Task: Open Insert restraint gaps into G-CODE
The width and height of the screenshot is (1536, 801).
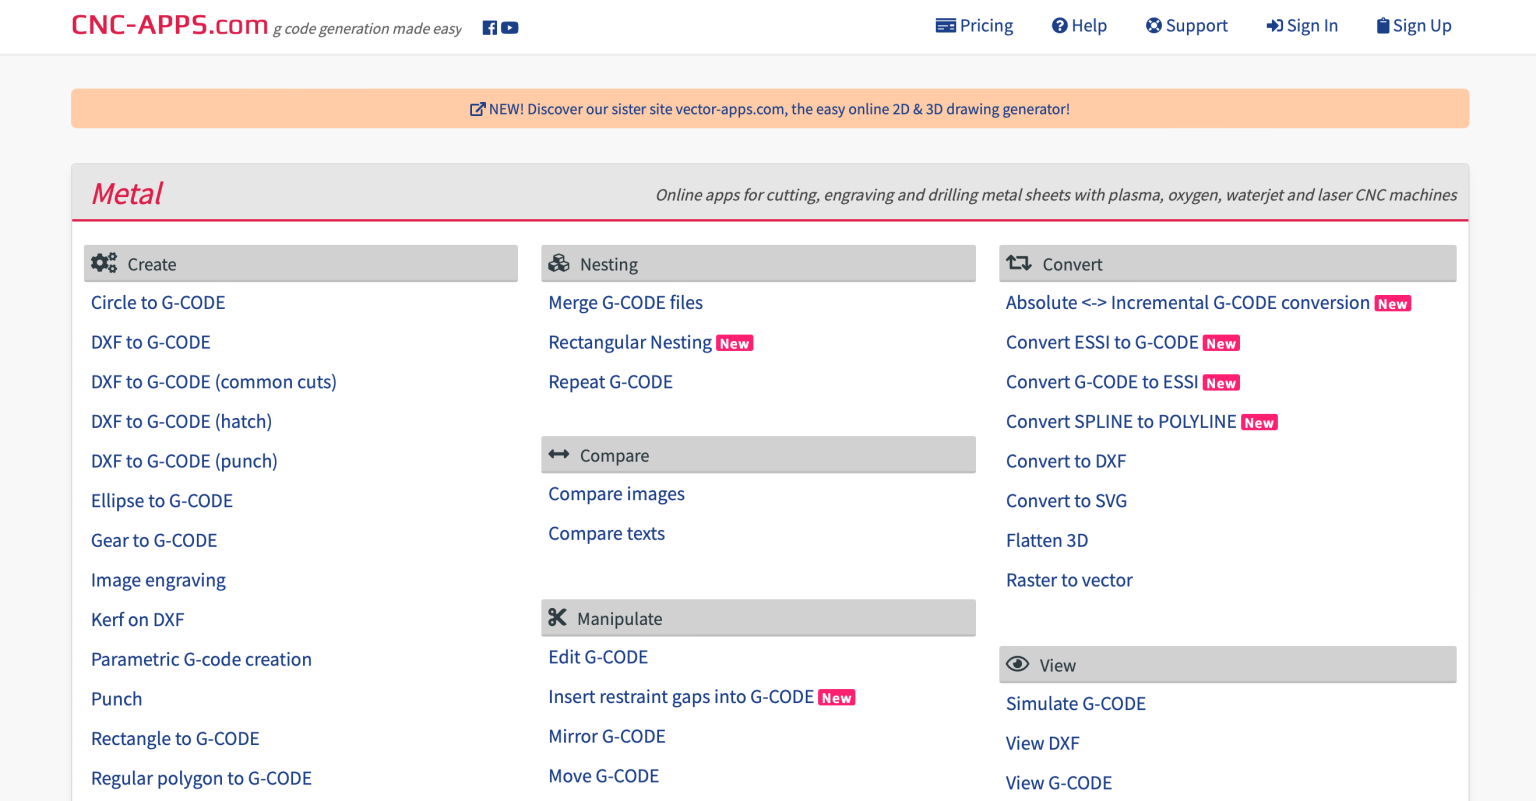Action: point(681,697)
